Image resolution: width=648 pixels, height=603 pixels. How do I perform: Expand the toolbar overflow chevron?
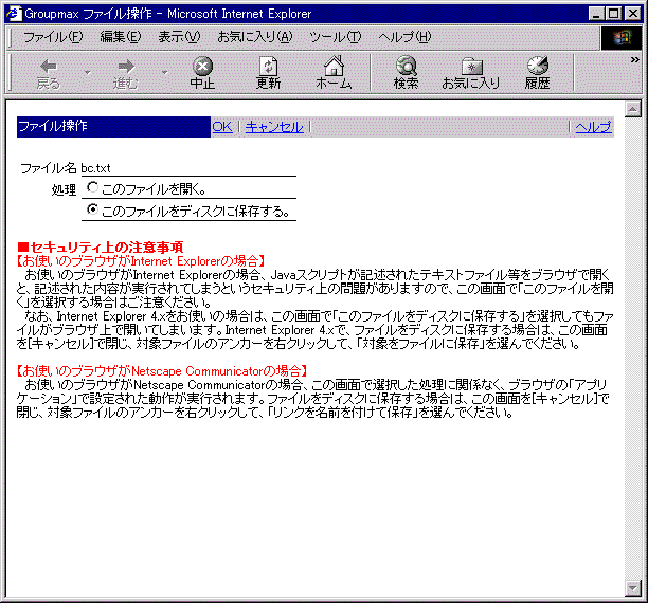635,60
